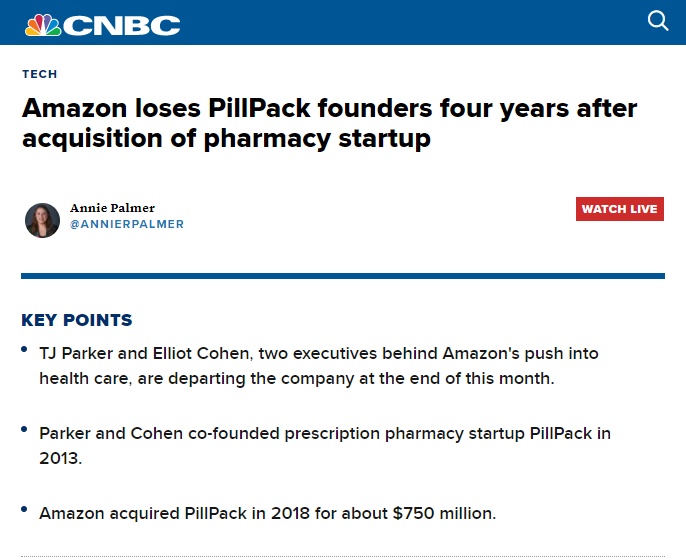
Task: Select the key point about co-founding PillPack in 2013
Action: [x=324, y=445]
